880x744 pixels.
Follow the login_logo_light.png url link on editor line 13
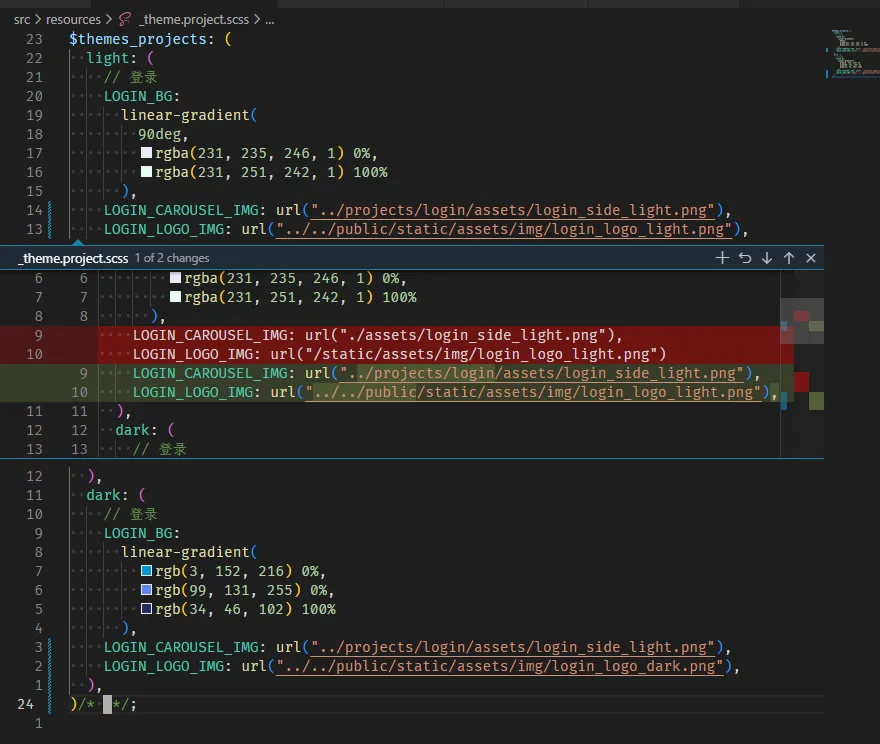coord(504,229)
